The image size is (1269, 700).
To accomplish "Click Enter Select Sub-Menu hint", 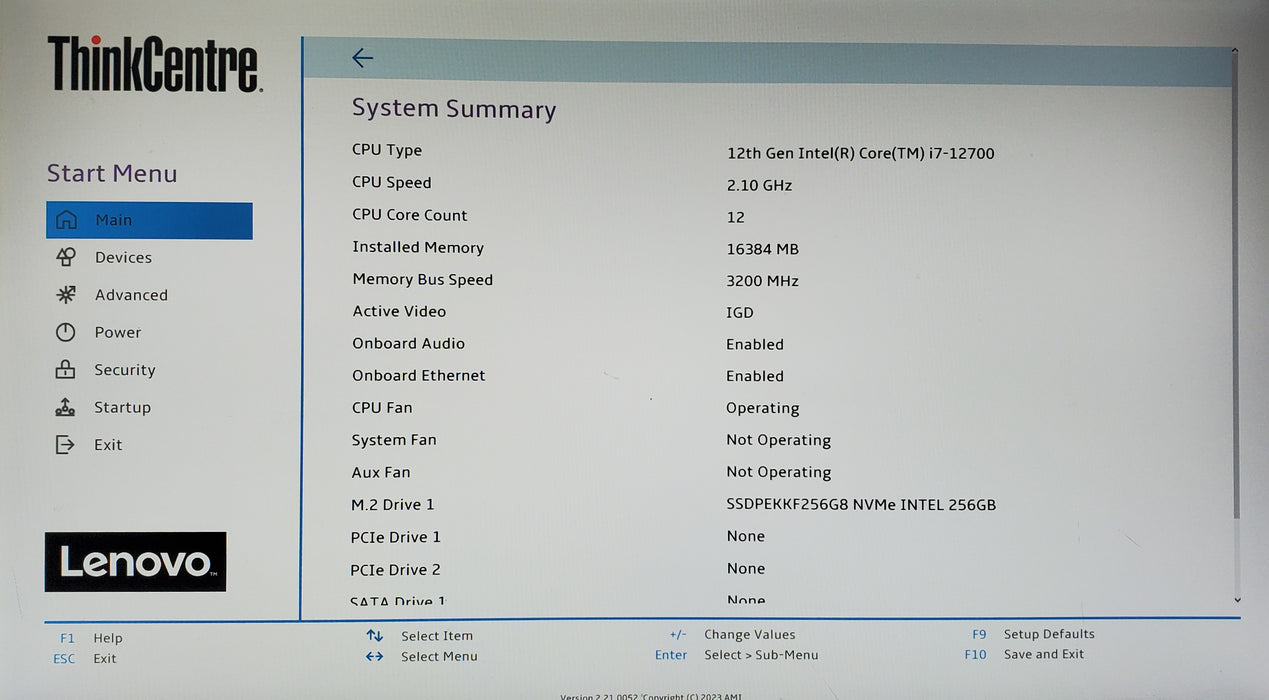I will [x=737, y=655].
